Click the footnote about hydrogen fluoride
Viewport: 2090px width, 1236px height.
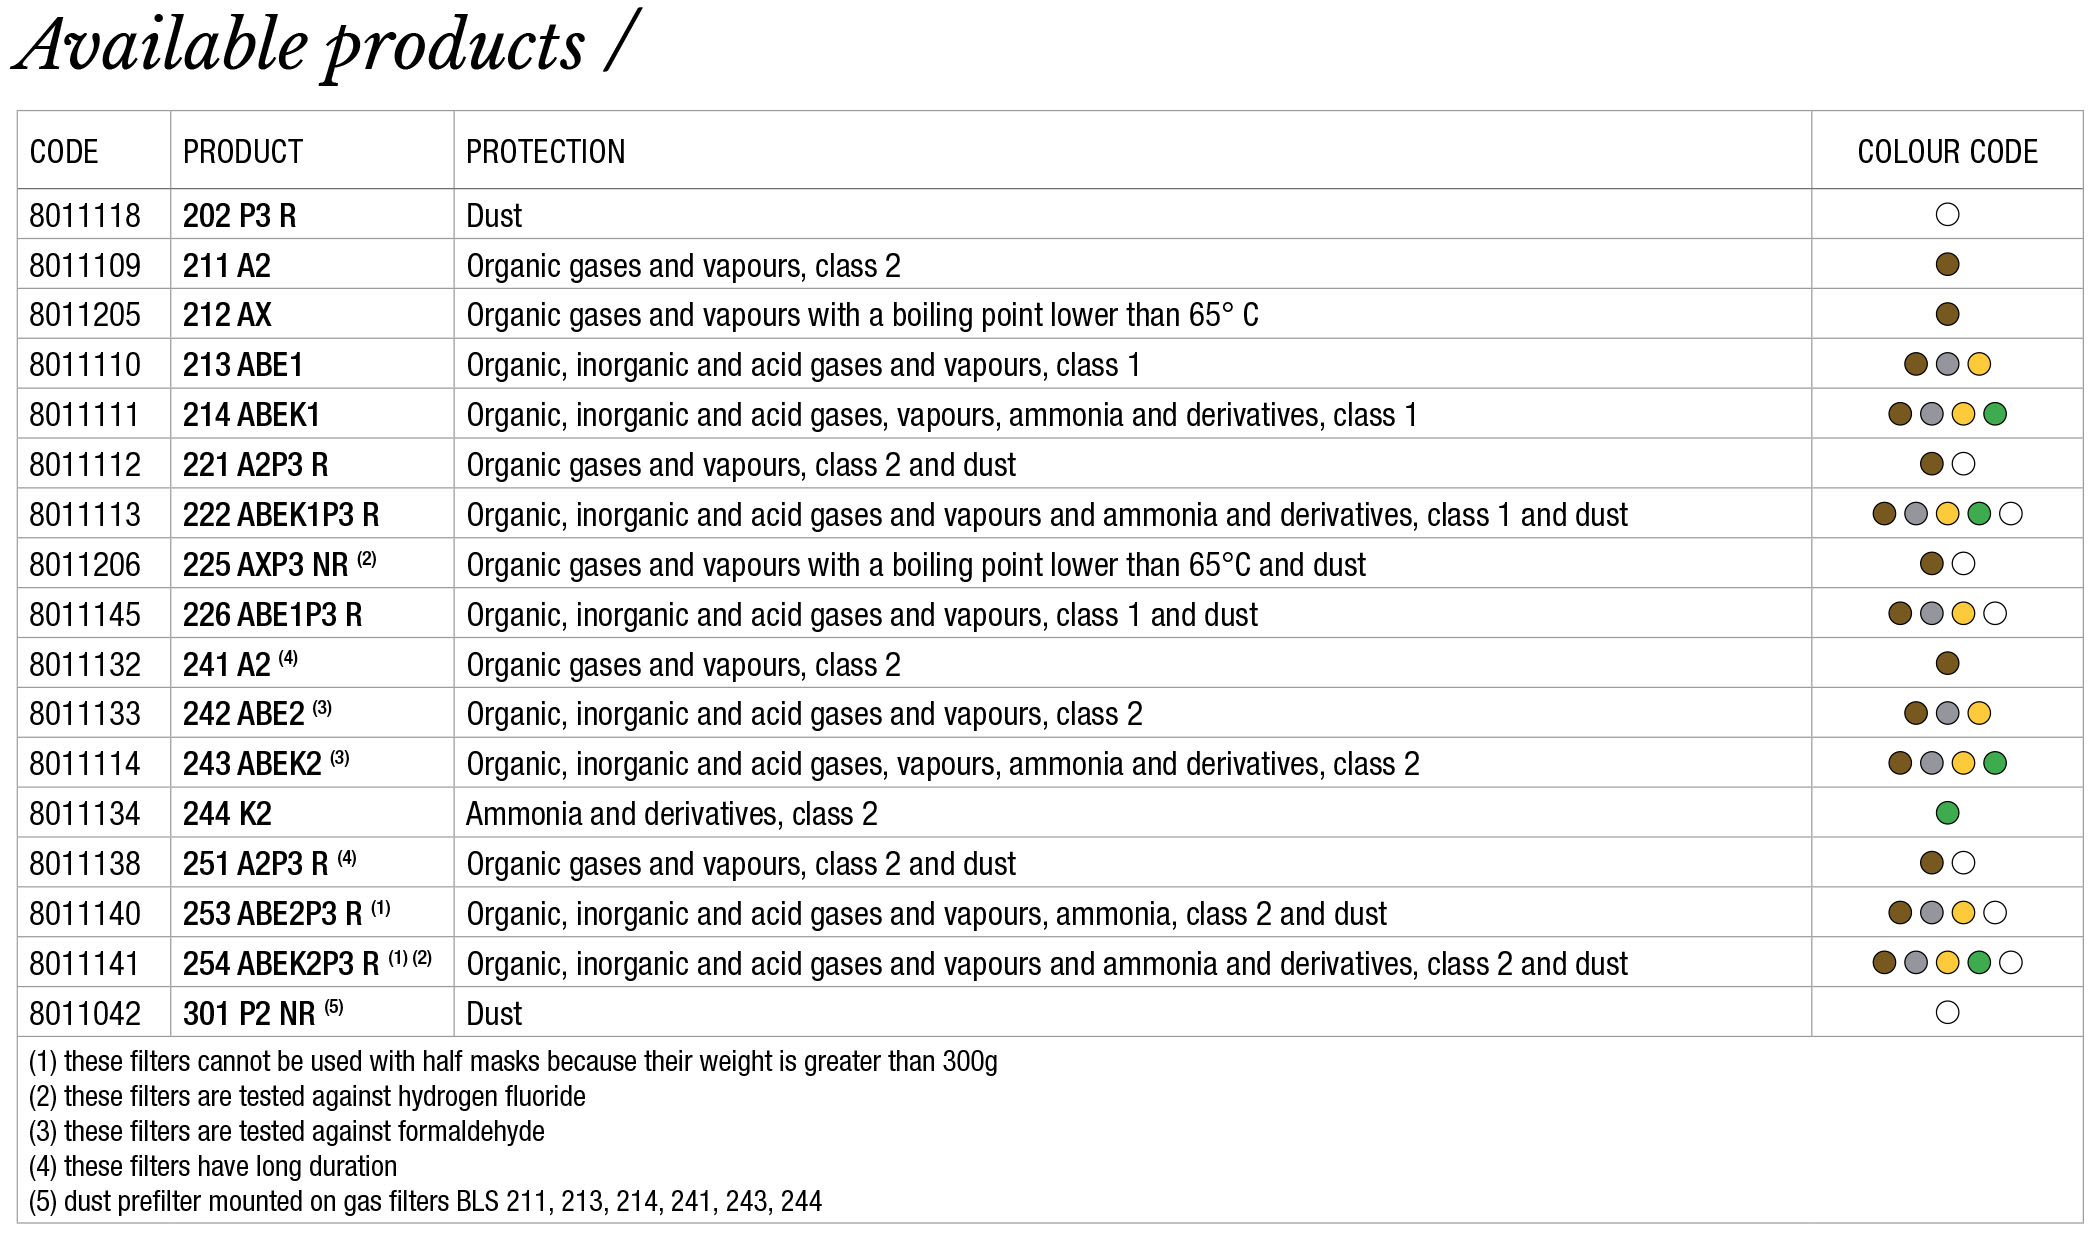(x=307, y=1096)
